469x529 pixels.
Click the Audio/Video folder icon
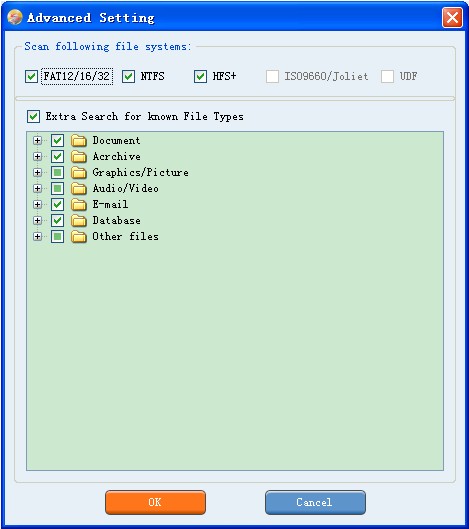(x=79, y=189)
